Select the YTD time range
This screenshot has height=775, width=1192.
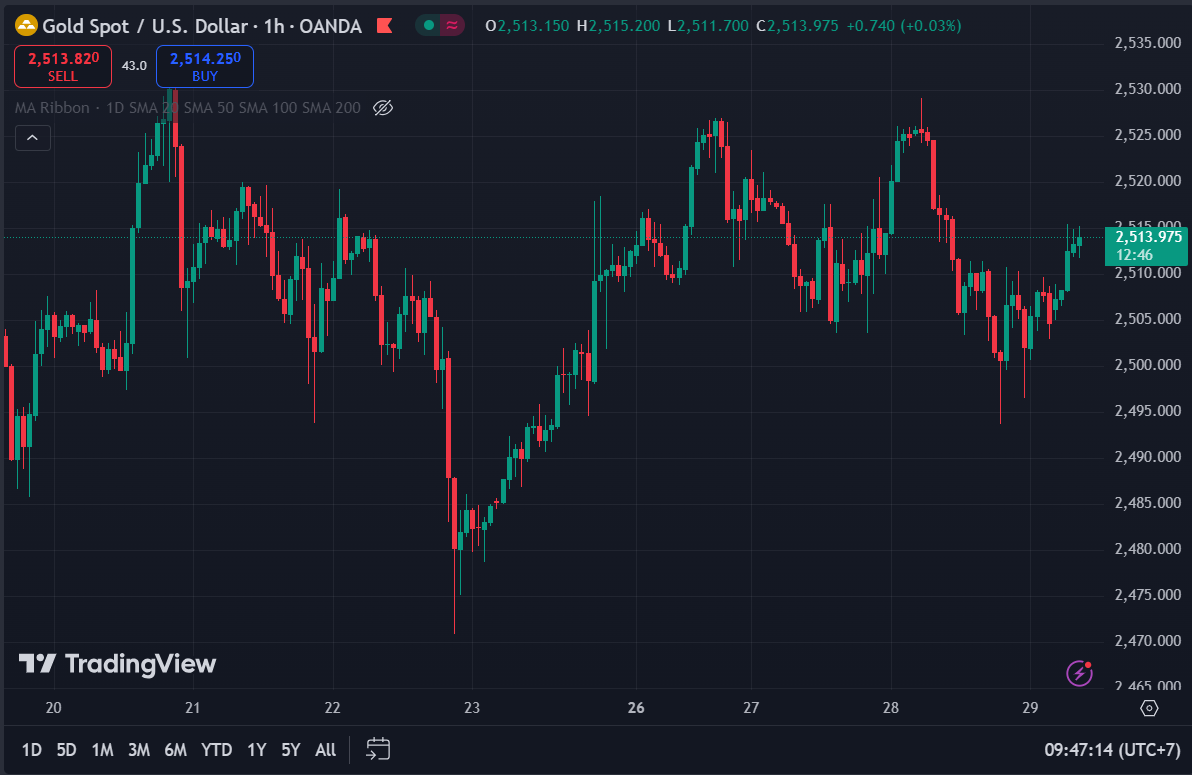[x=217, y=750]
